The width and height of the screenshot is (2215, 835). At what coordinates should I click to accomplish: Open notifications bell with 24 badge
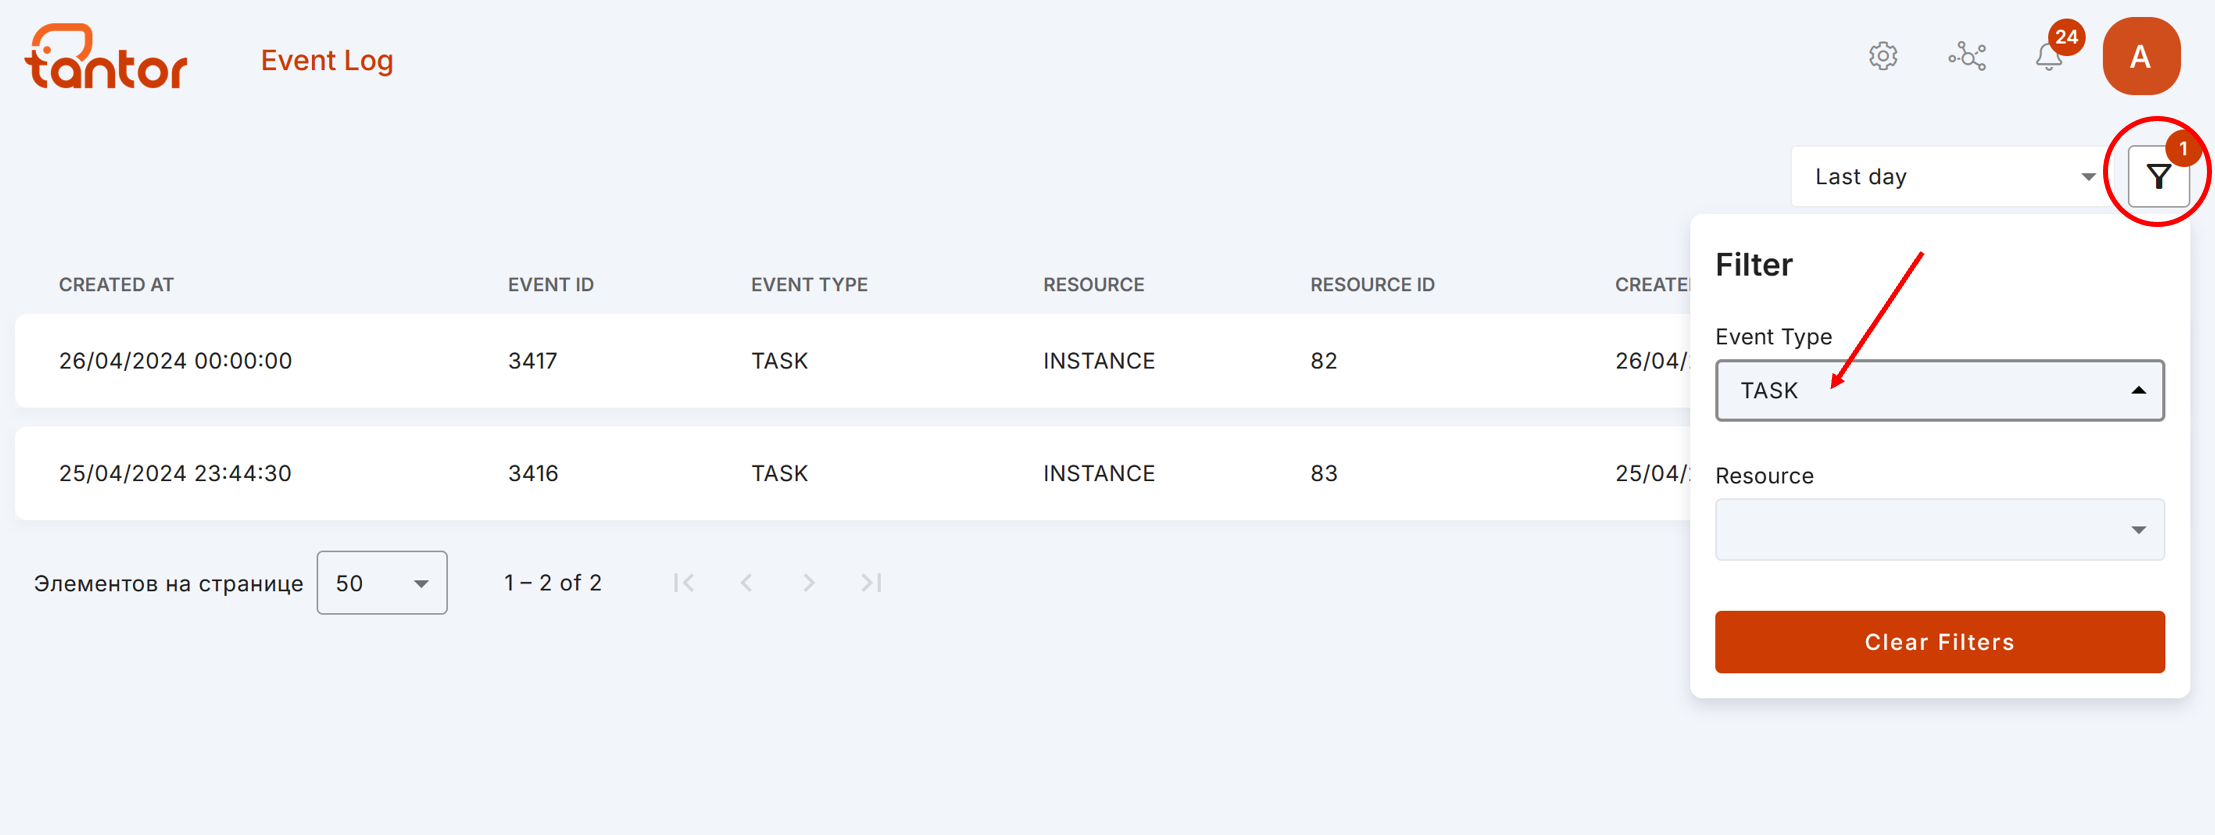click(2050, 56)
